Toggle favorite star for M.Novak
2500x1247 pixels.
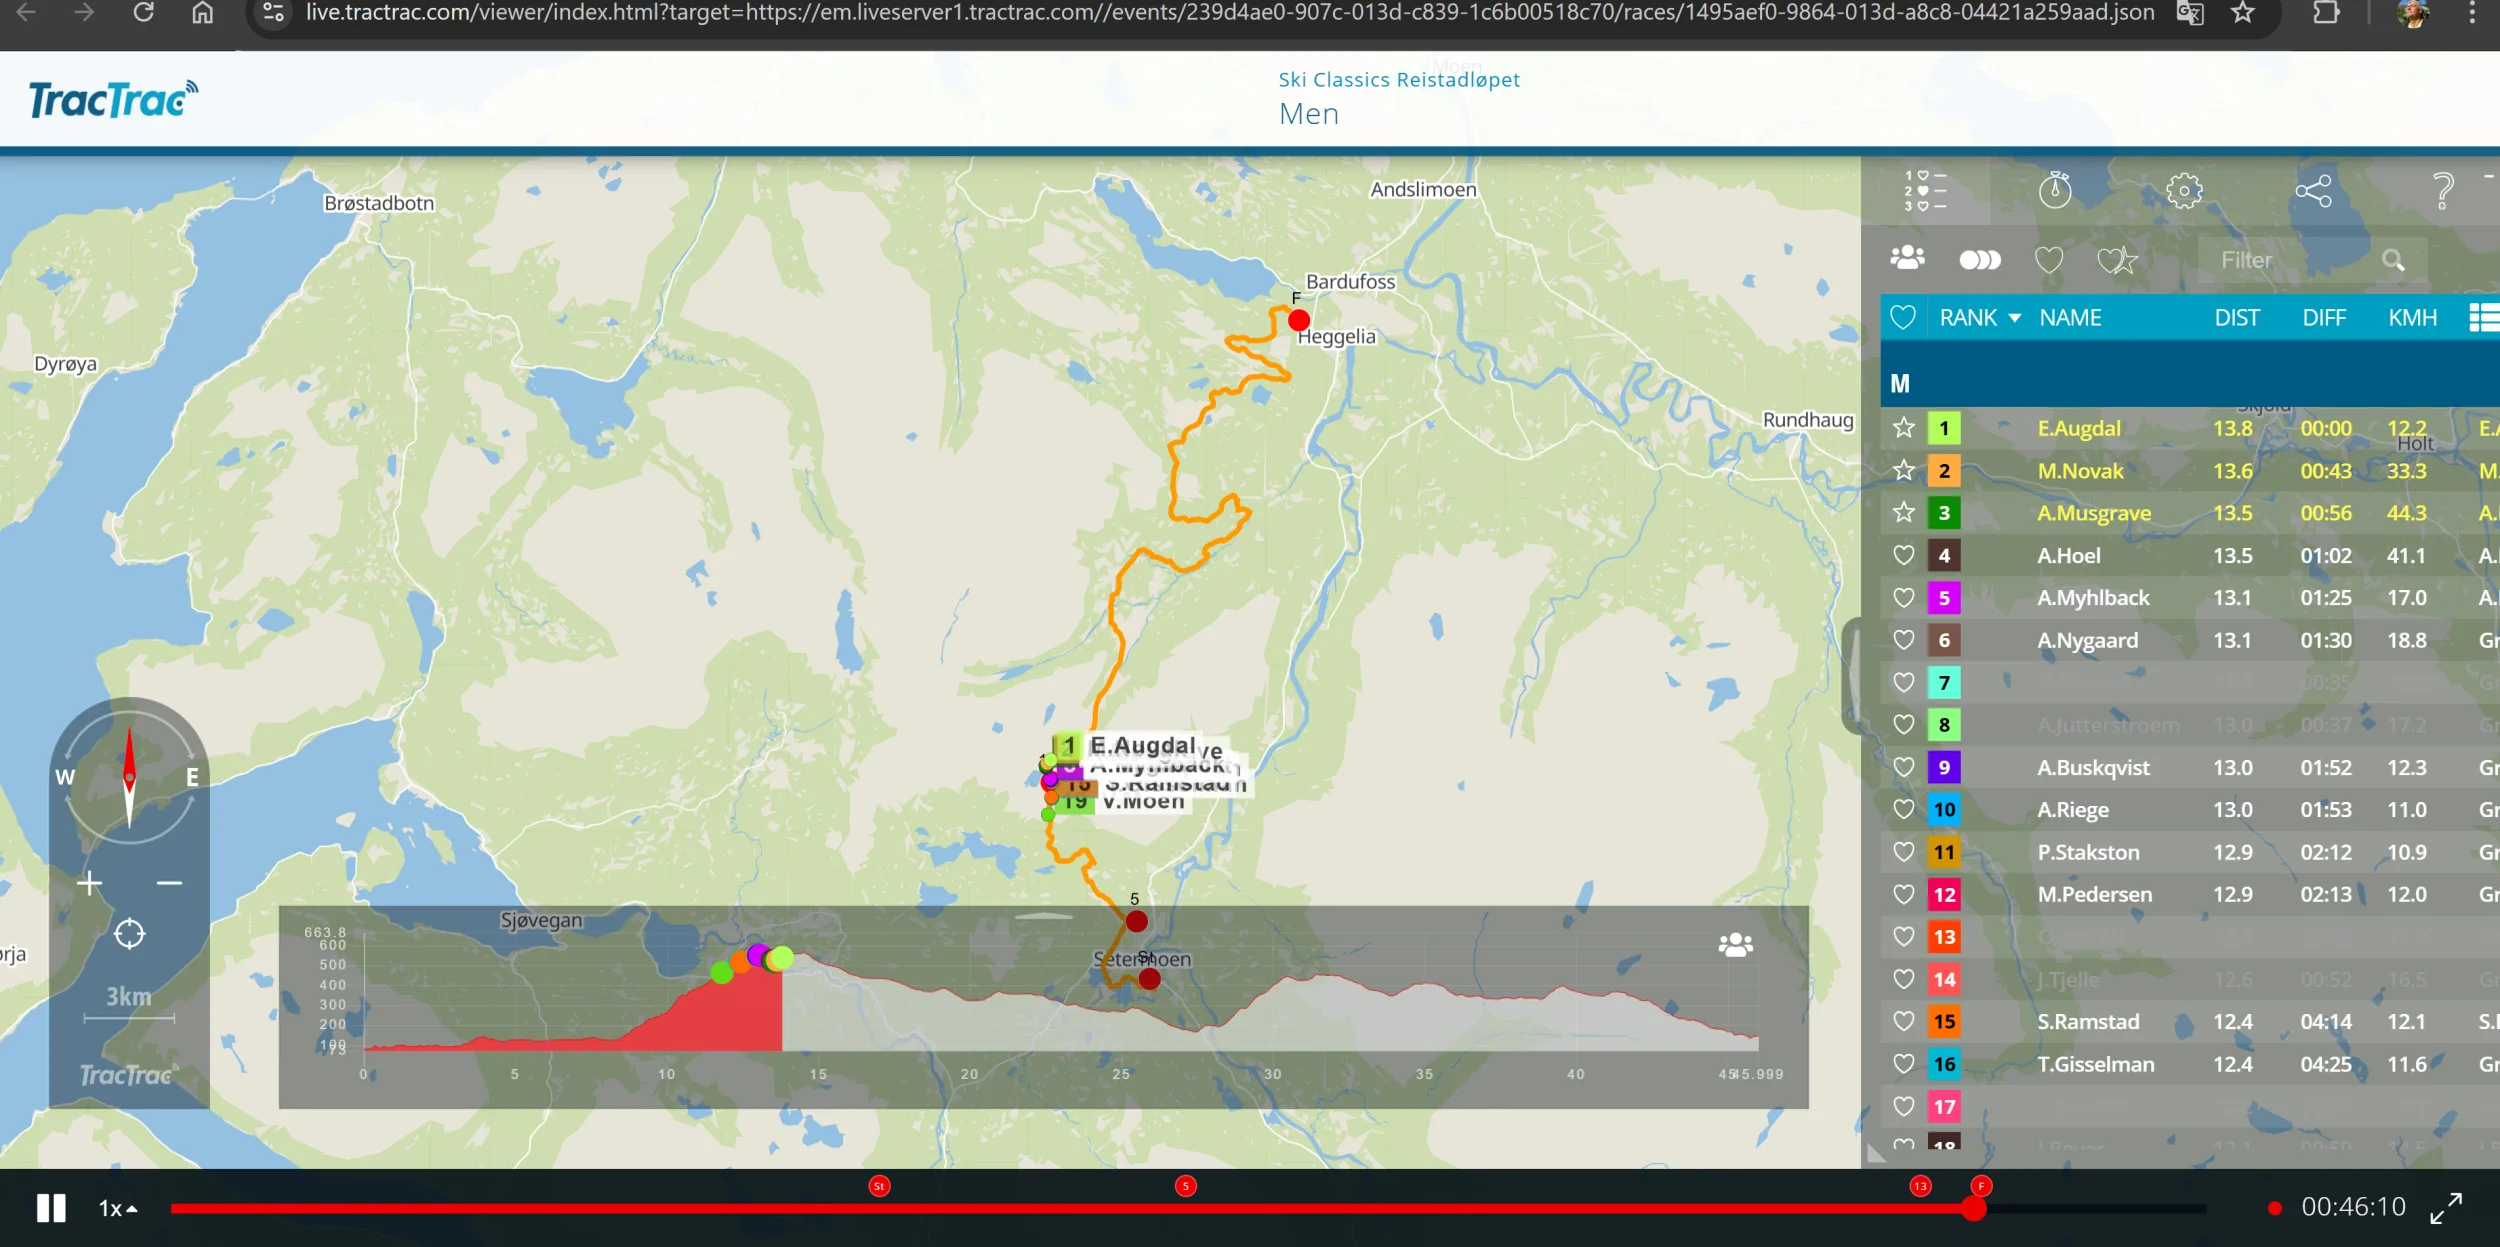pyautogui.click(x=1903, y=470)
